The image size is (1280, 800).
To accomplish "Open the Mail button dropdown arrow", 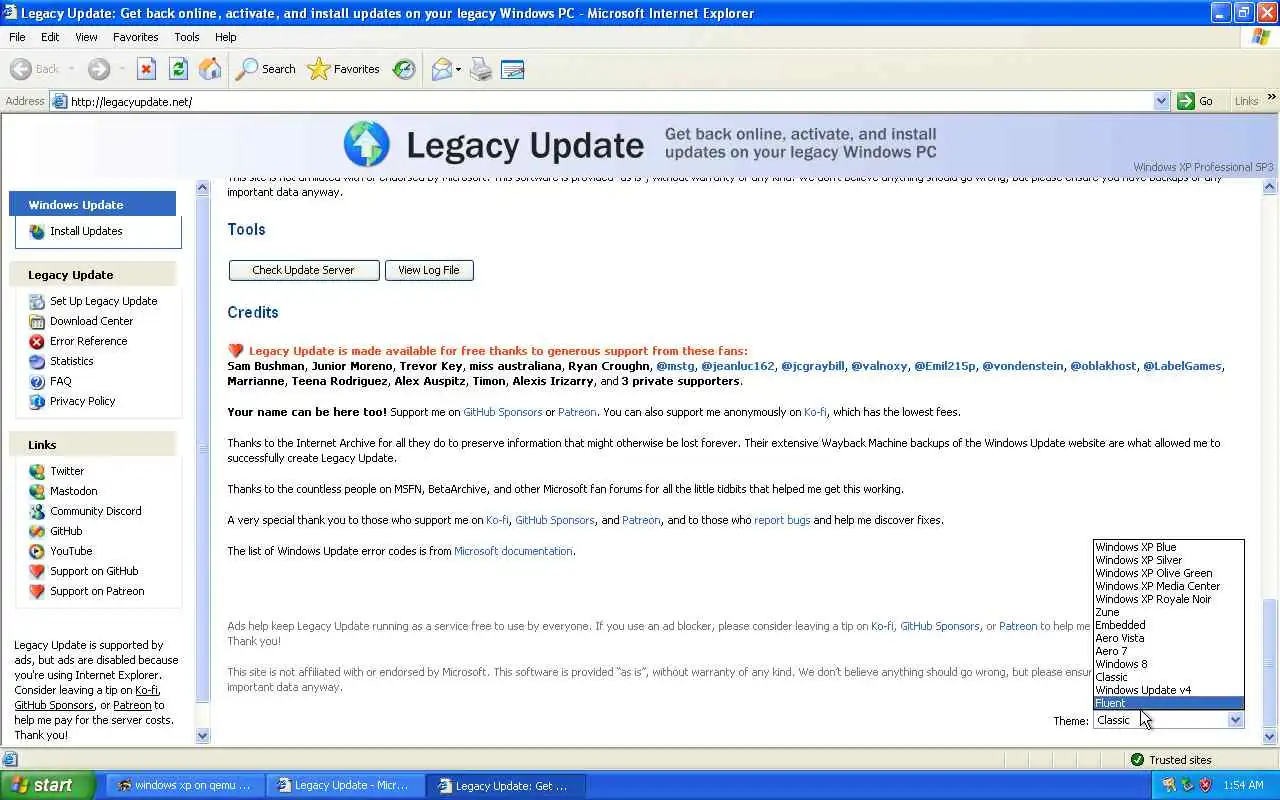I will pyautogui.click(x=458, y=69).
